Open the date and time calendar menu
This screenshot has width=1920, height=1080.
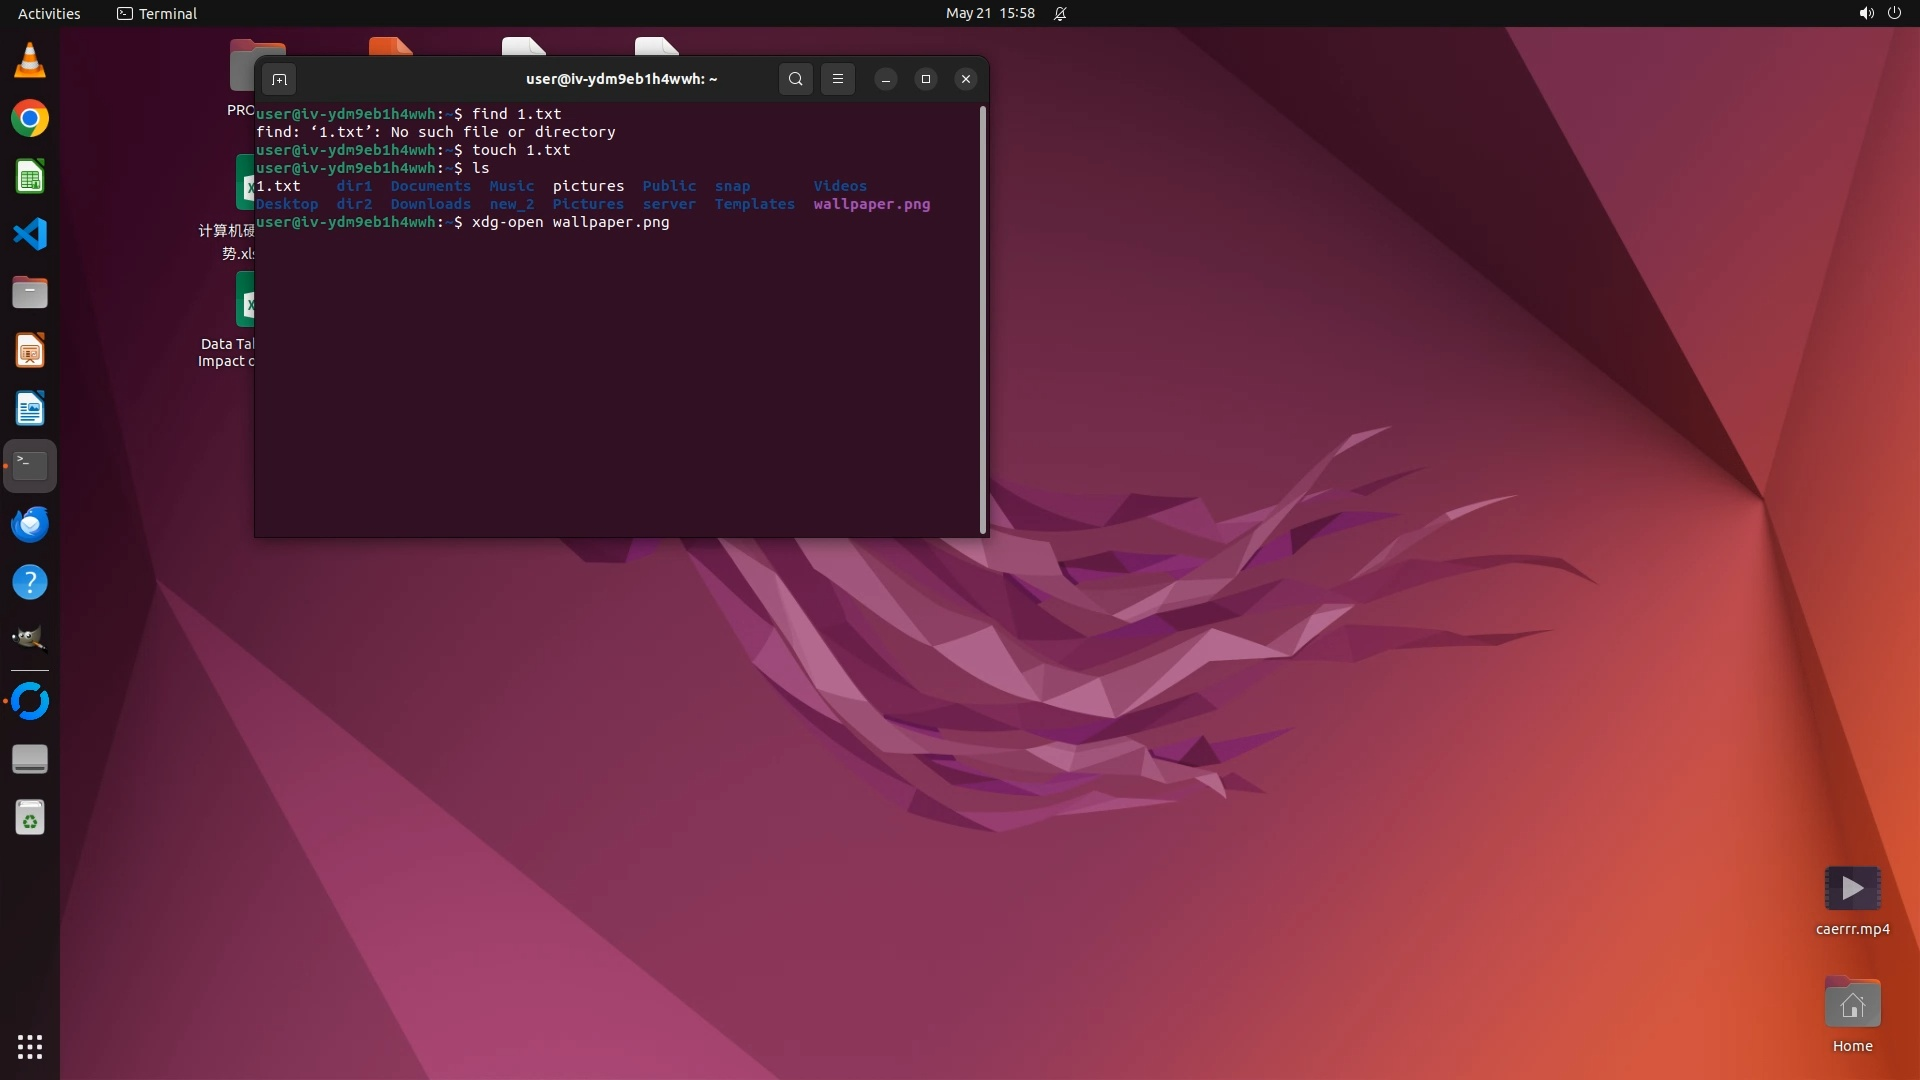[x=989, y=13]
